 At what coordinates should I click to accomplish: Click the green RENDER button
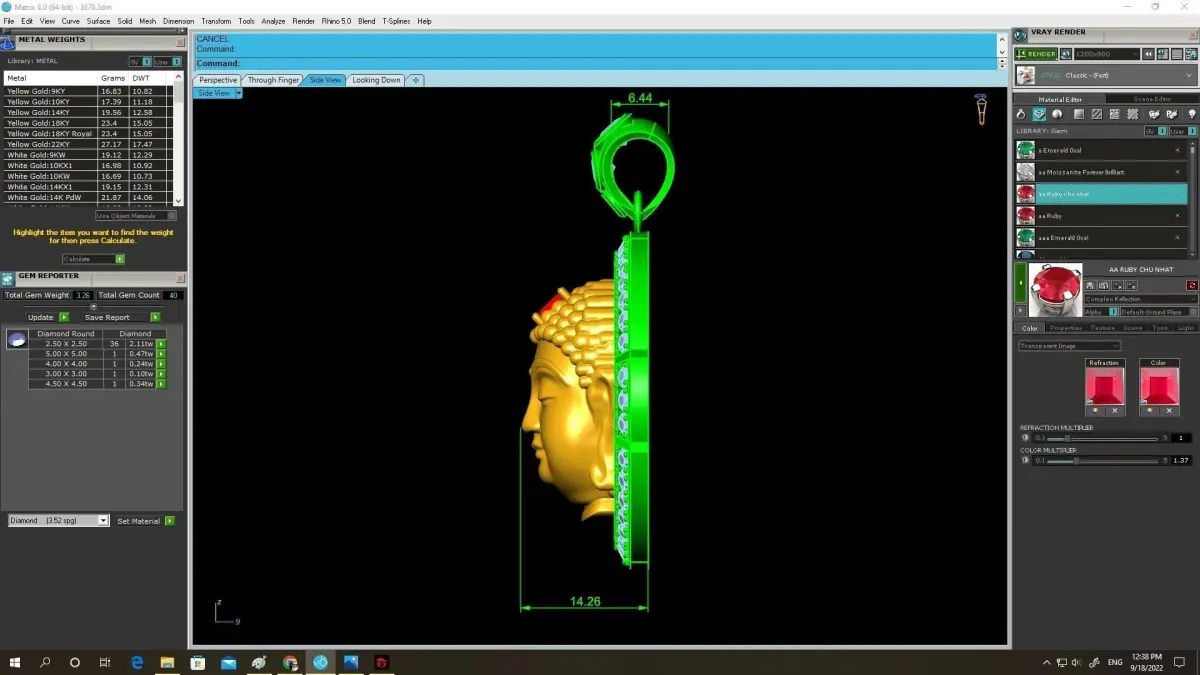point(1035,54)
